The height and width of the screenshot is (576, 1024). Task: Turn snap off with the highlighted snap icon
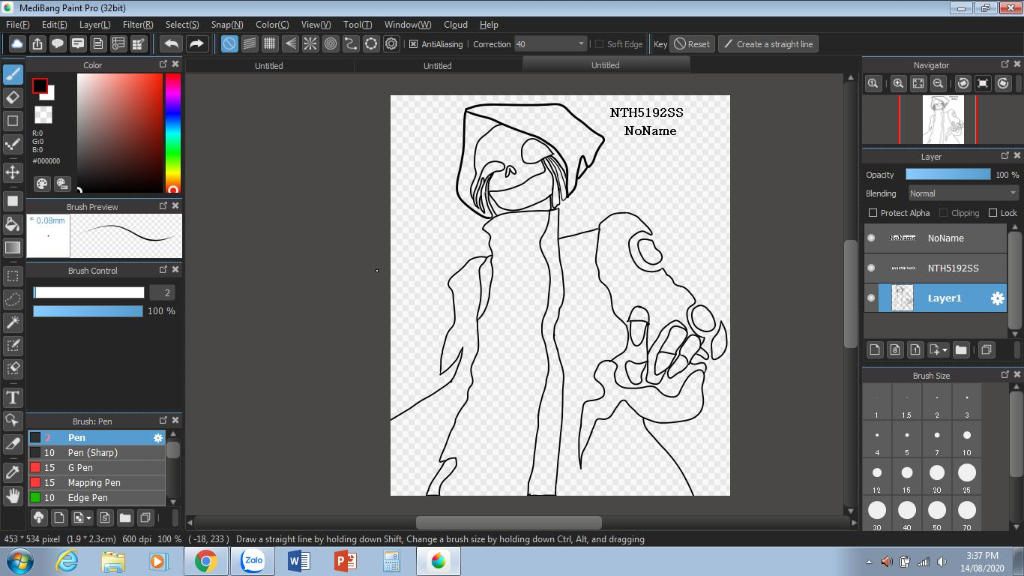click(229, 44)
